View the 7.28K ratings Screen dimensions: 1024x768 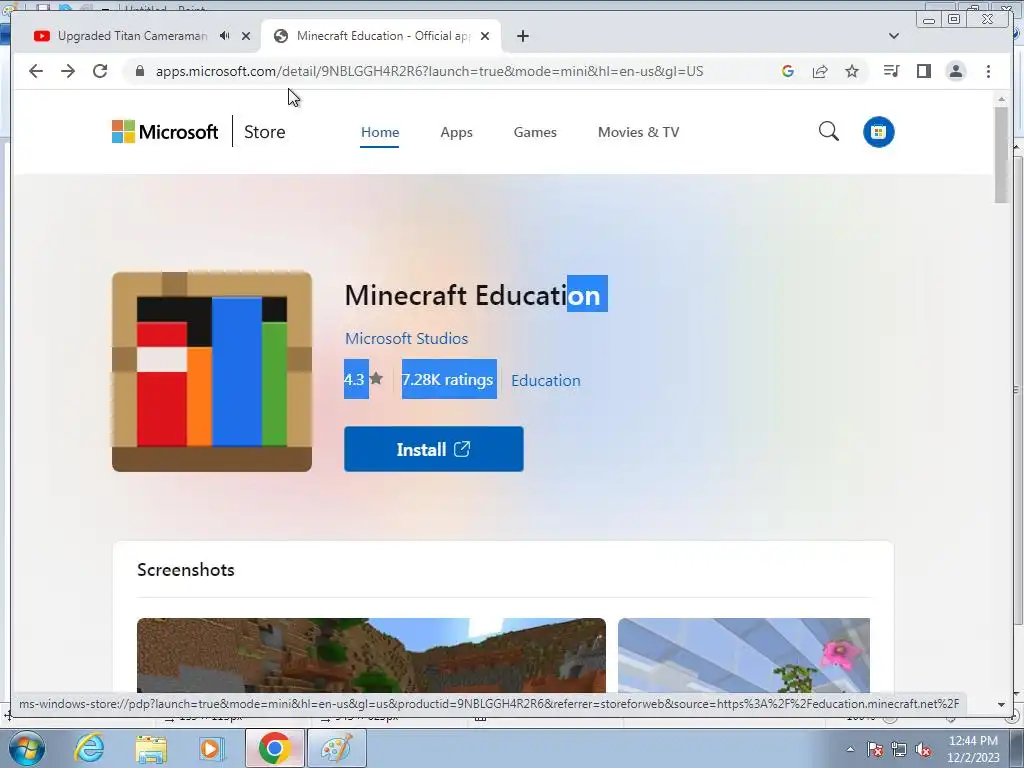449,379
